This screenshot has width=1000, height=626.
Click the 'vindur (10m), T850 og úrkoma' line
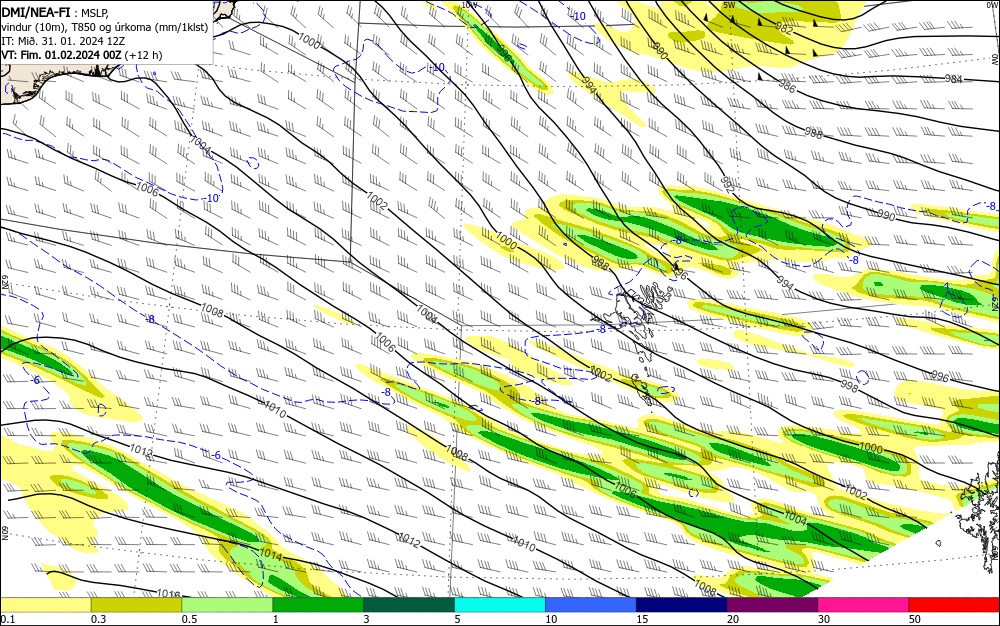coord(77,26)
